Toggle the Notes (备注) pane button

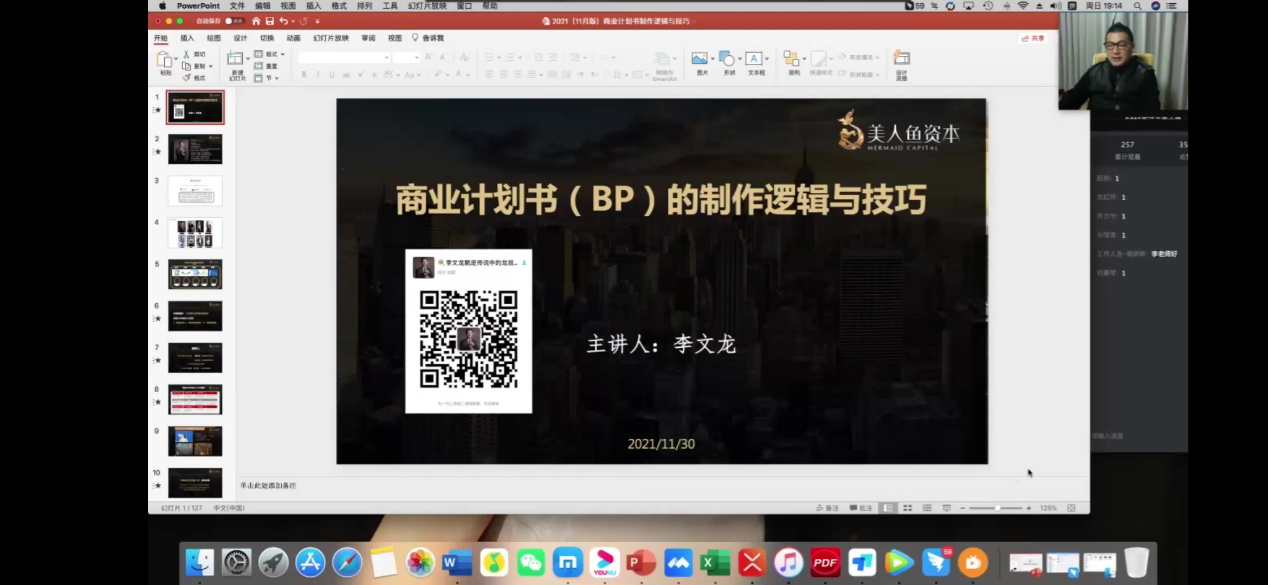point(827,508)
